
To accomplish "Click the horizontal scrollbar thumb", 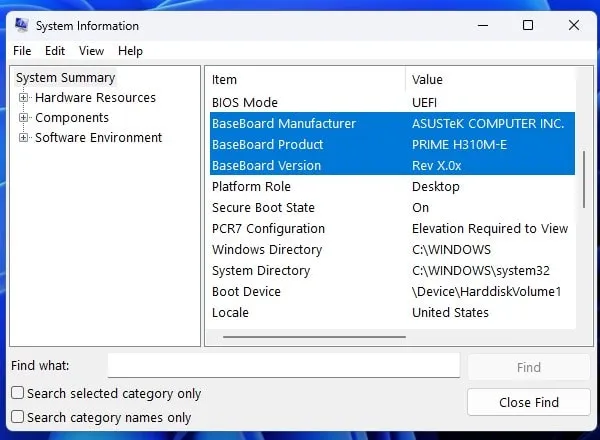I will click(314, 337).
